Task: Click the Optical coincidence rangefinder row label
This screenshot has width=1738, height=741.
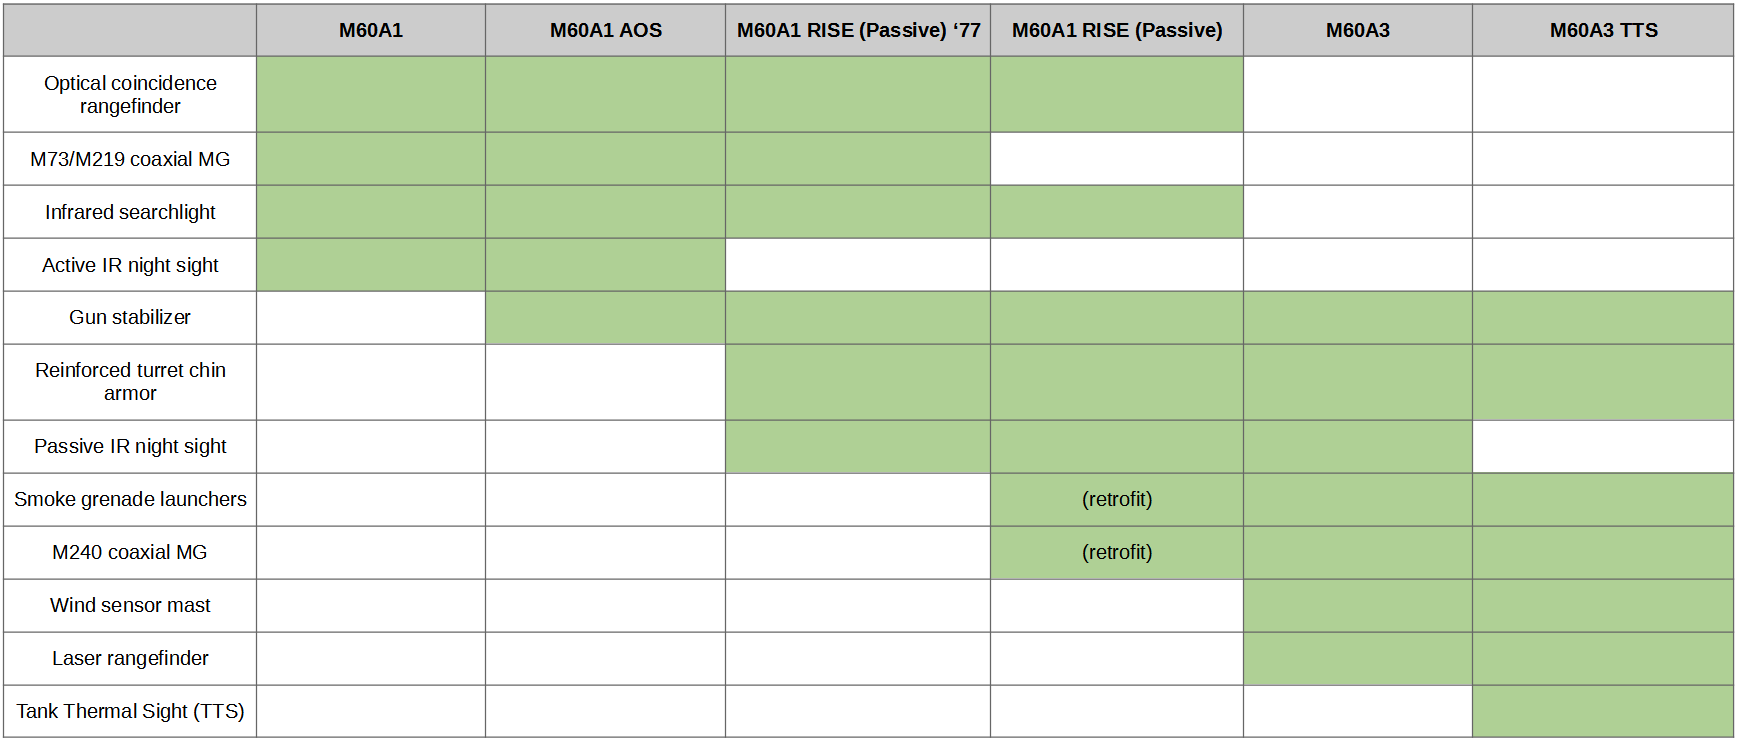Action: 130,94
